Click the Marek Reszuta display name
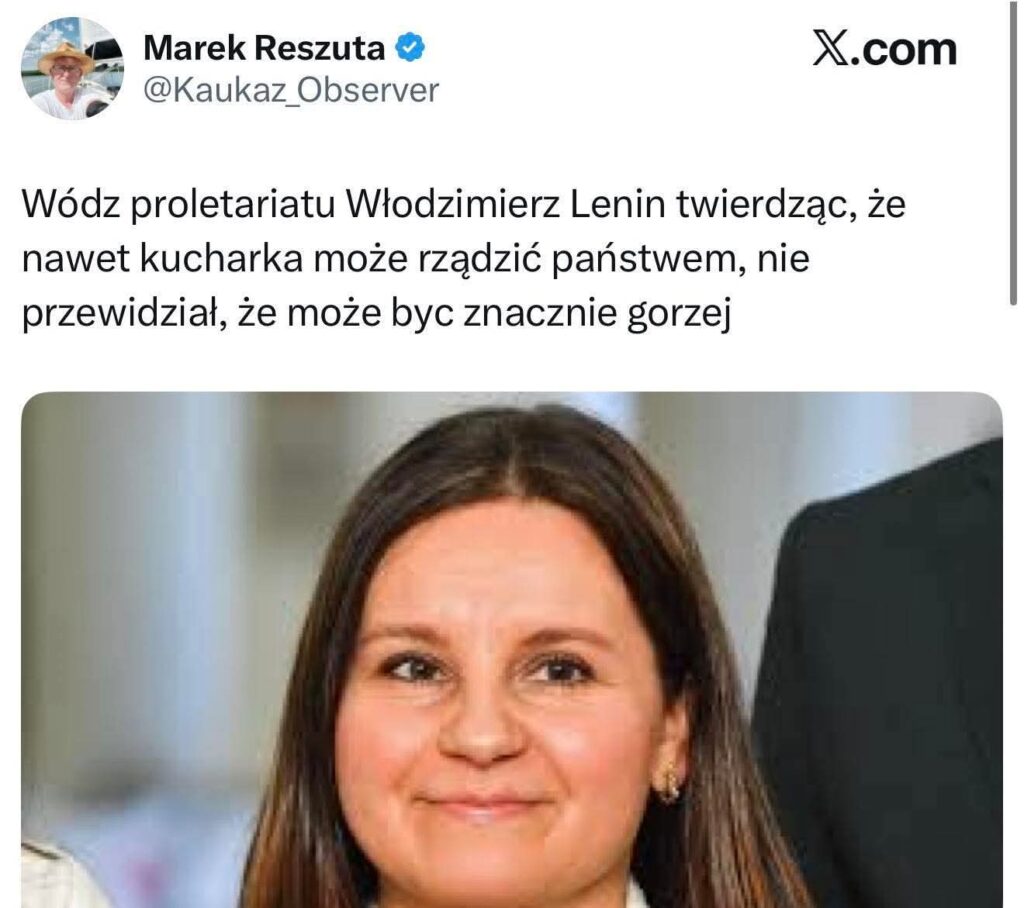 click(264, 48)
